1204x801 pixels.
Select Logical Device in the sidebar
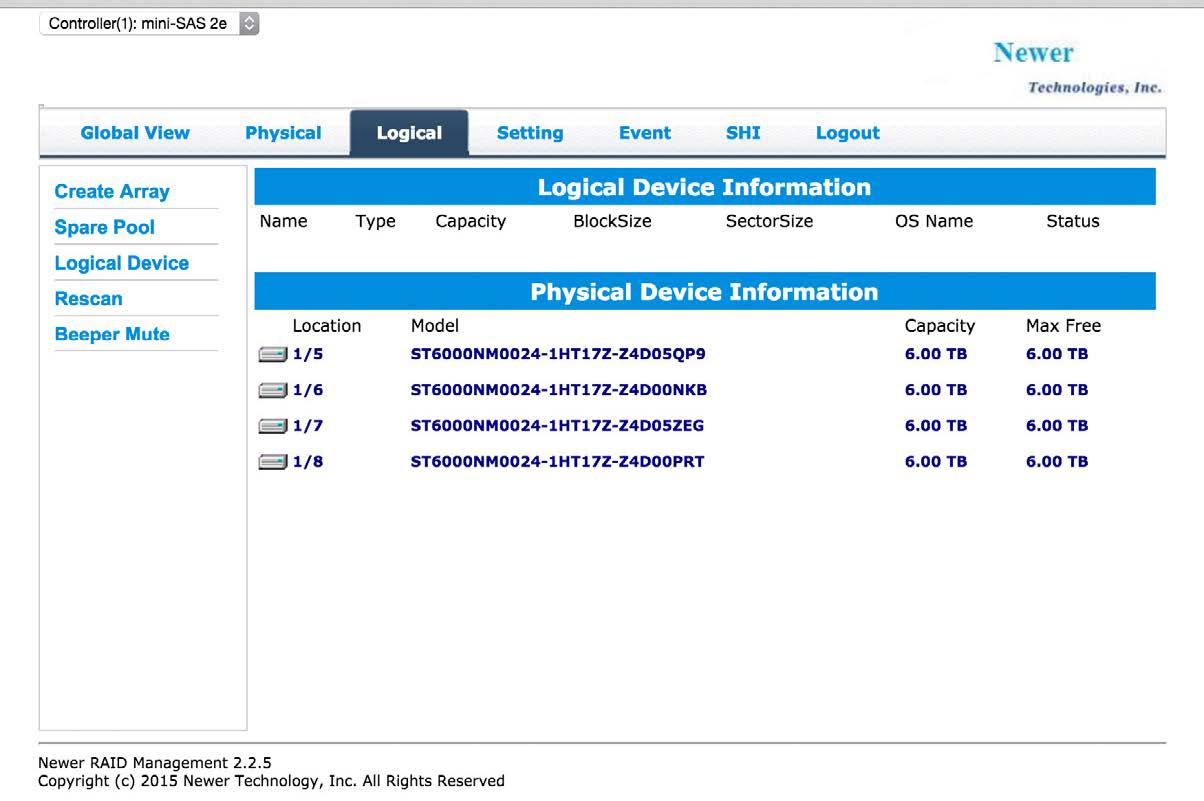(121, 263)
